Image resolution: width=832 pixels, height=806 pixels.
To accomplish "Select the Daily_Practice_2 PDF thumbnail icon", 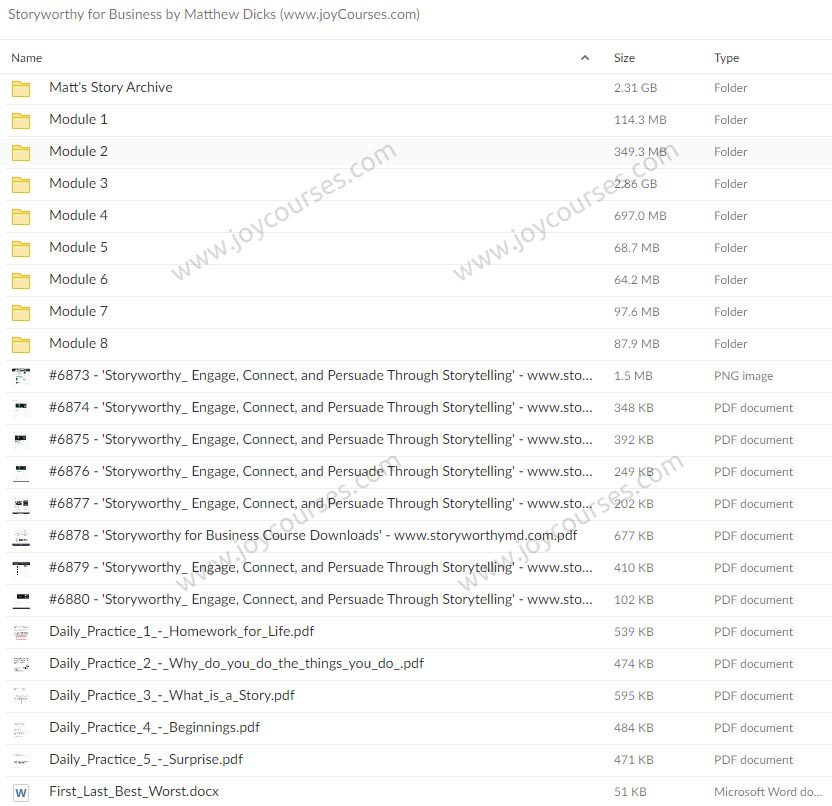I will coord(21,664).
